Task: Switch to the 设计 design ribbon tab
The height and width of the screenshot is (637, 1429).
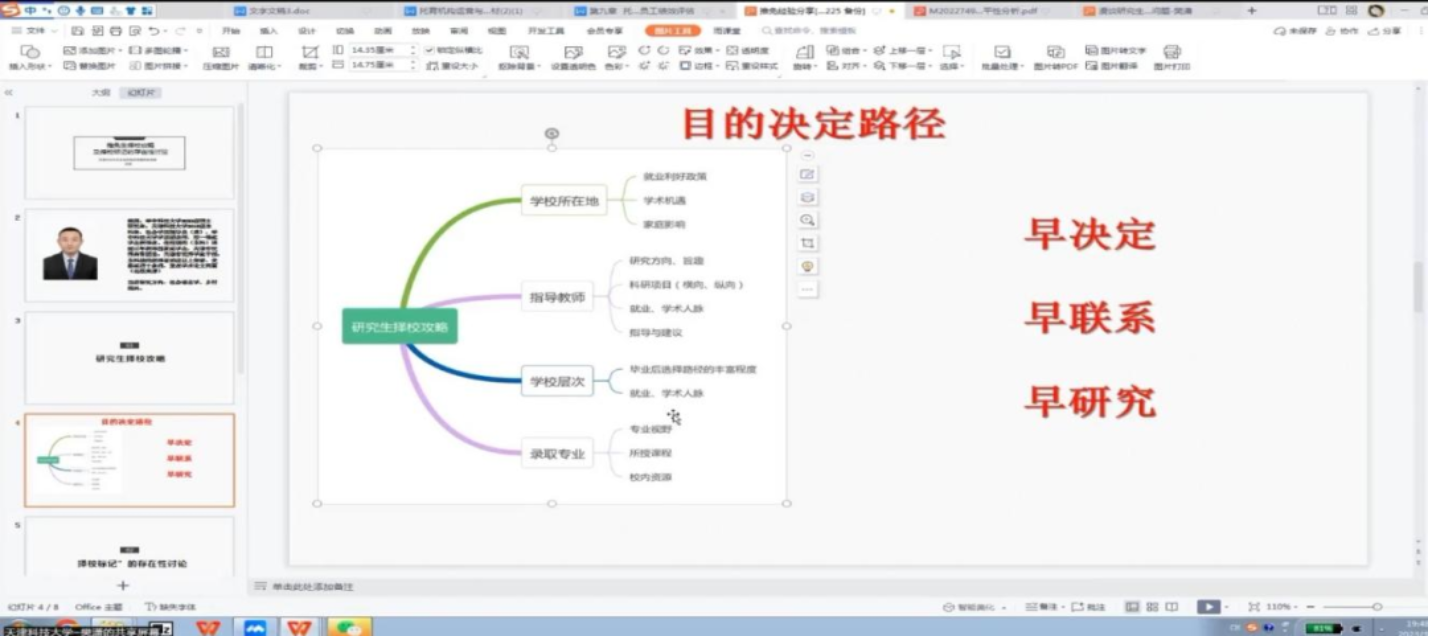Action: pyautogui.click(x=307, y=31)
